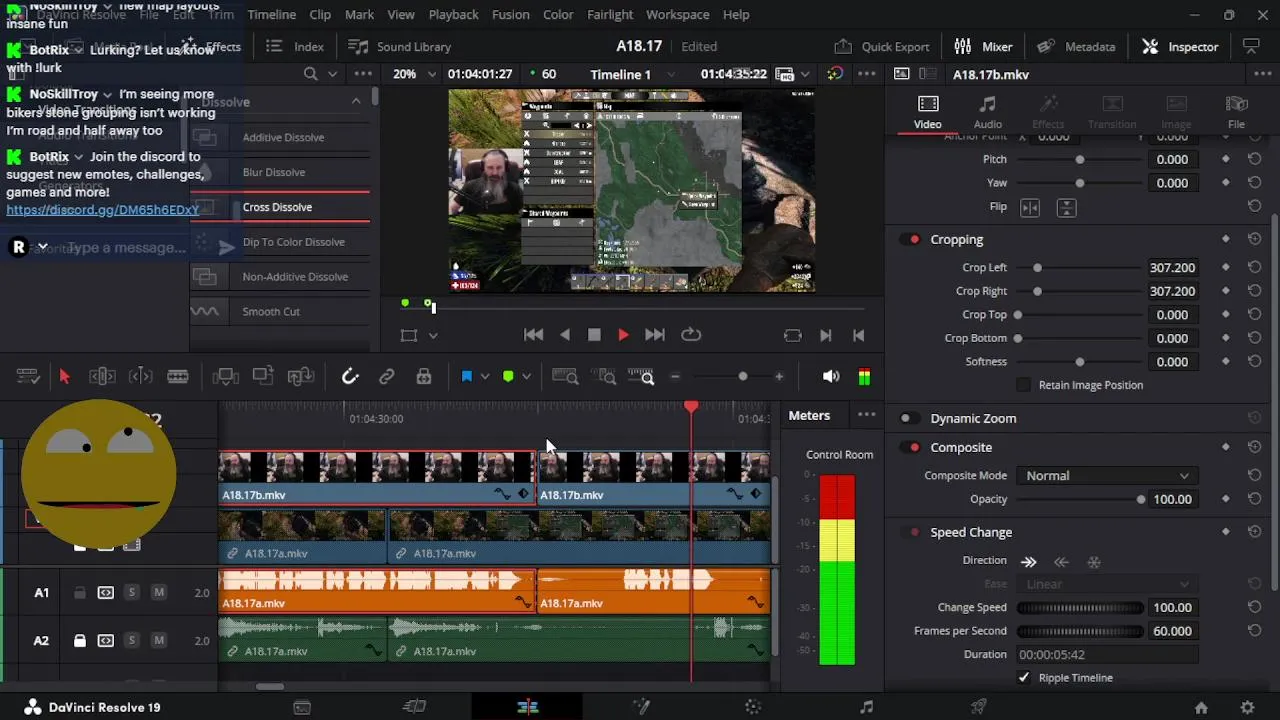1280x720 pixels.
Task: Click the Insert Clip tool
Action: click(226, 376)
